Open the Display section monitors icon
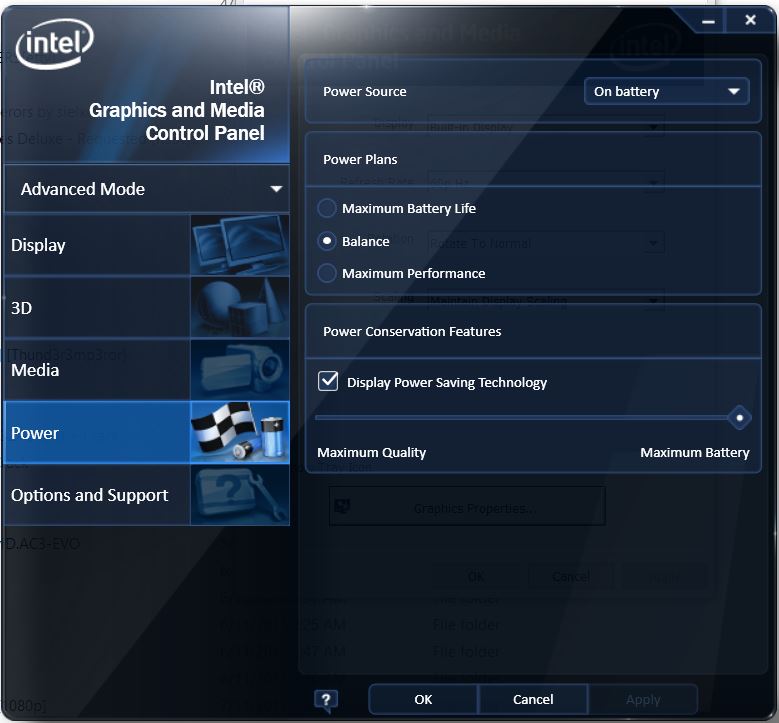The height and width of the screenshot is (723, 779). [240, 244]
